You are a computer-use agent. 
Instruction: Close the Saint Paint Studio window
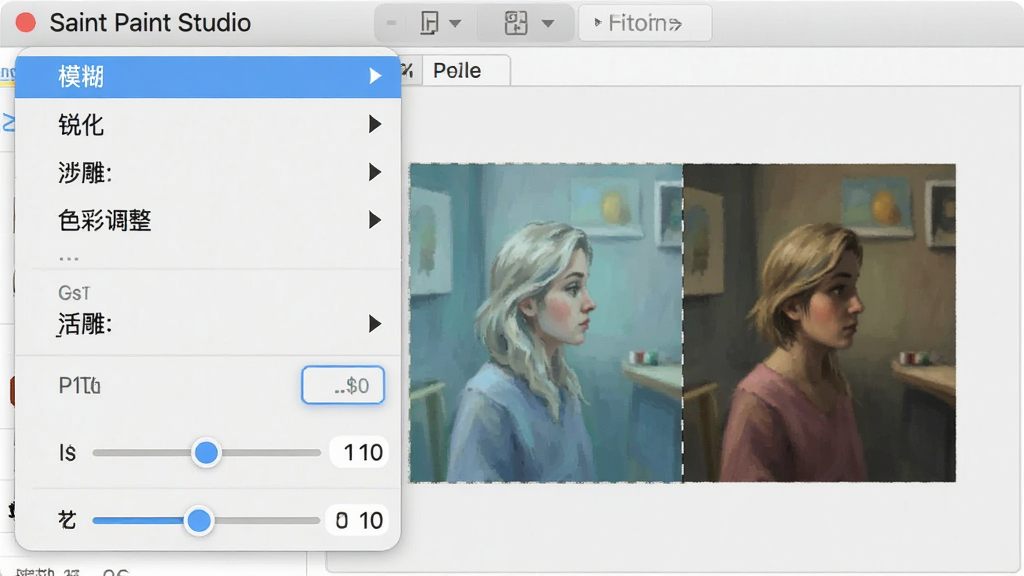[x=26, y=23]
